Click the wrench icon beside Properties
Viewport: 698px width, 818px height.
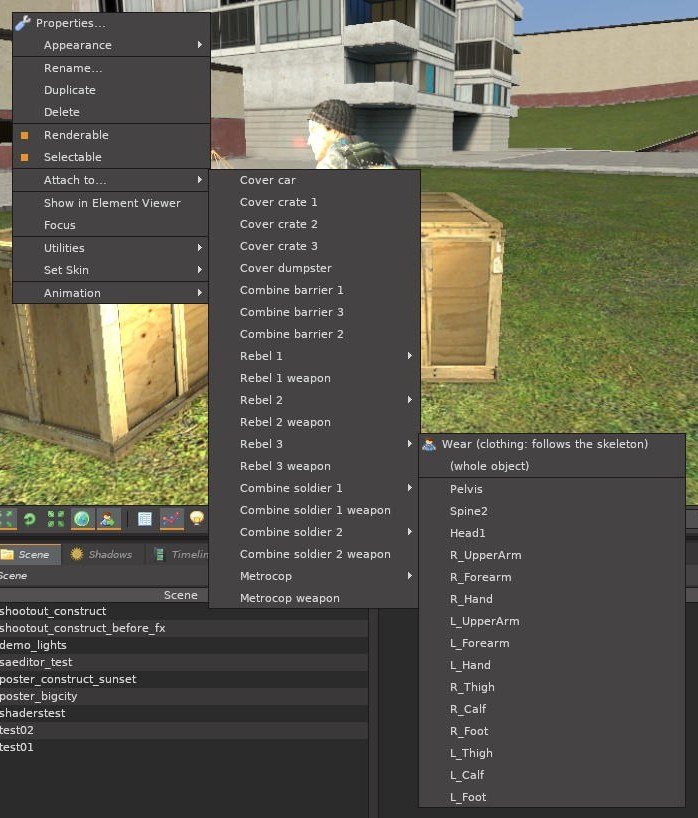point(23,23)
